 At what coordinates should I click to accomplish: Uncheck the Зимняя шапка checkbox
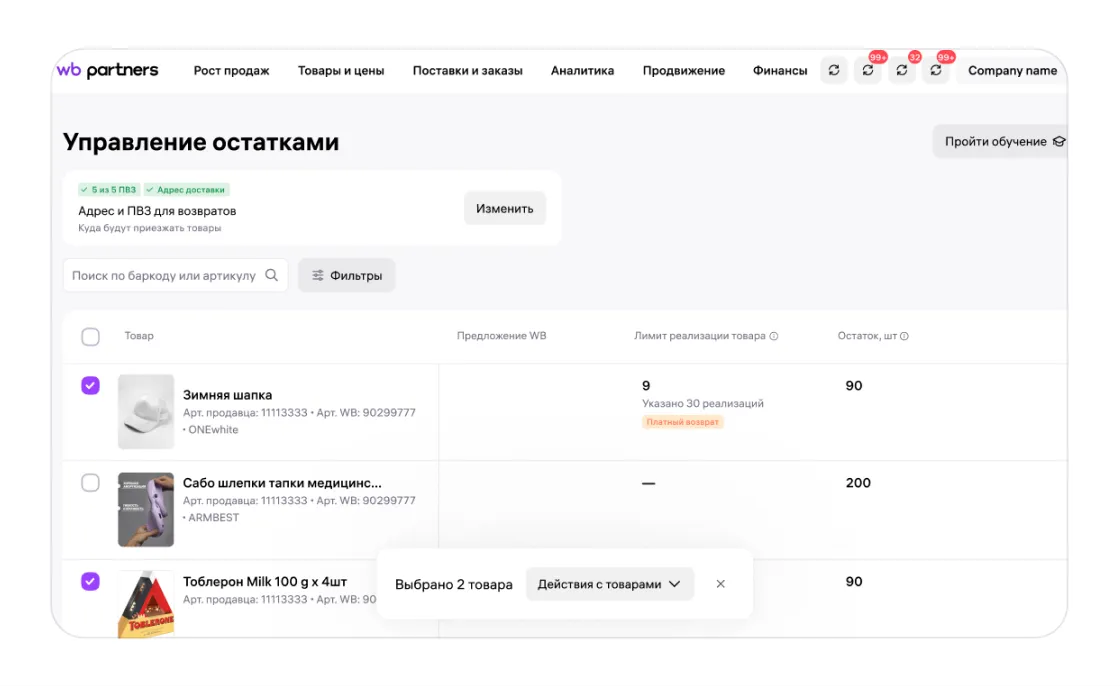90,386
